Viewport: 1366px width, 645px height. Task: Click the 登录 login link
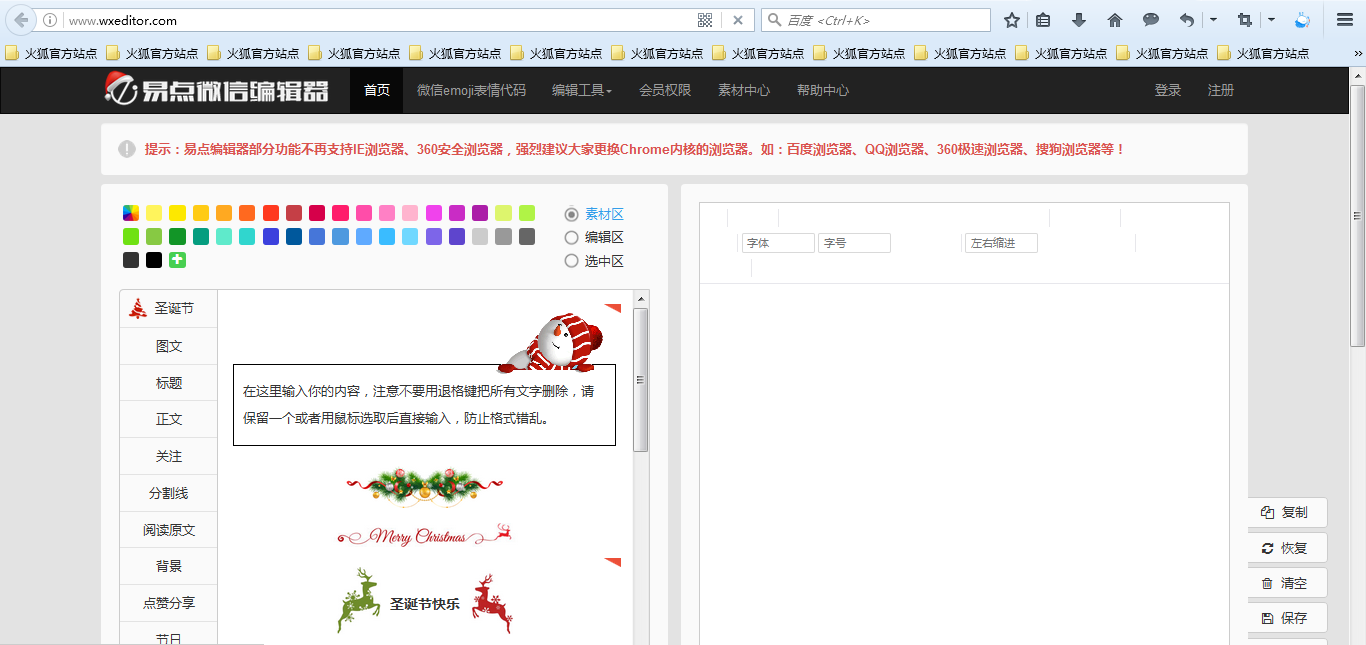(1168, 90)
